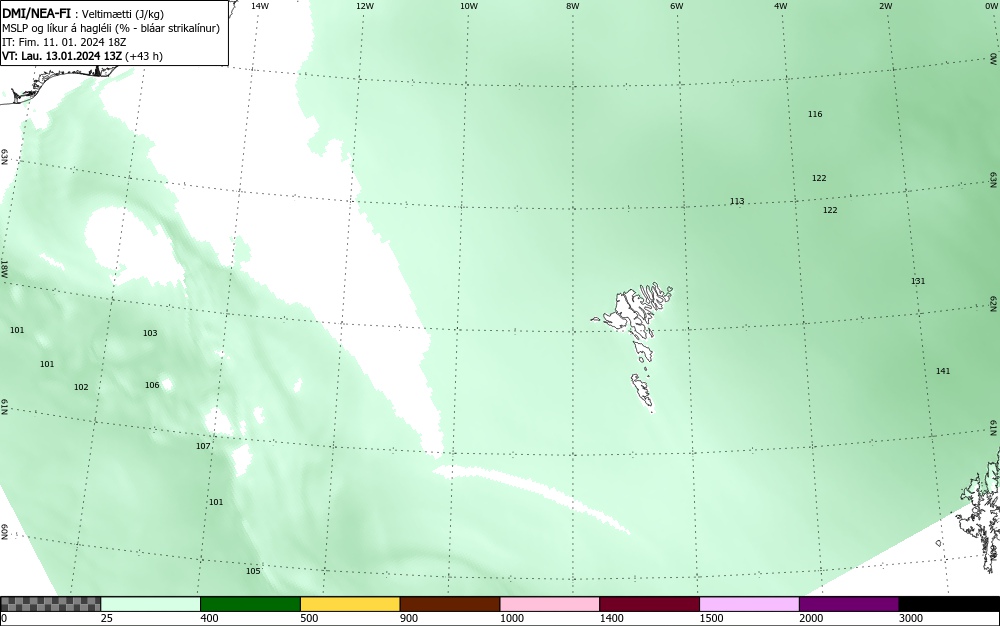The height and width of the screenshot is (626, 1000).
Task: Click the 12W longitude label
Action: (364, 6)
